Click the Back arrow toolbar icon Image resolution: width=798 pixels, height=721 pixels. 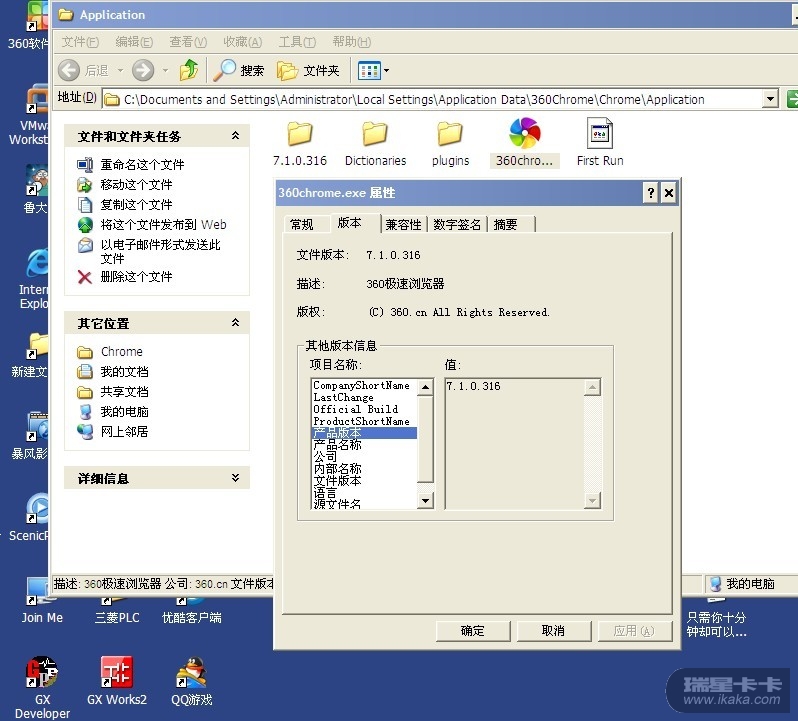(69, 70)
